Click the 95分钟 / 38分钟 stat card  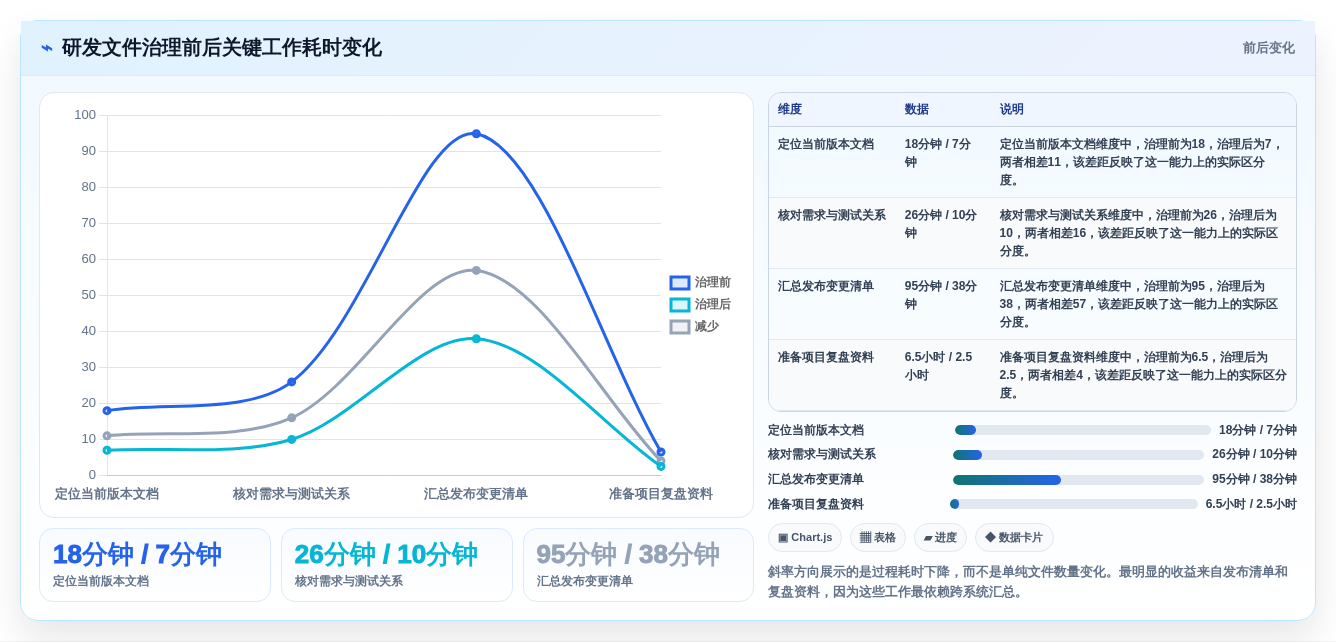pos(639,565)
